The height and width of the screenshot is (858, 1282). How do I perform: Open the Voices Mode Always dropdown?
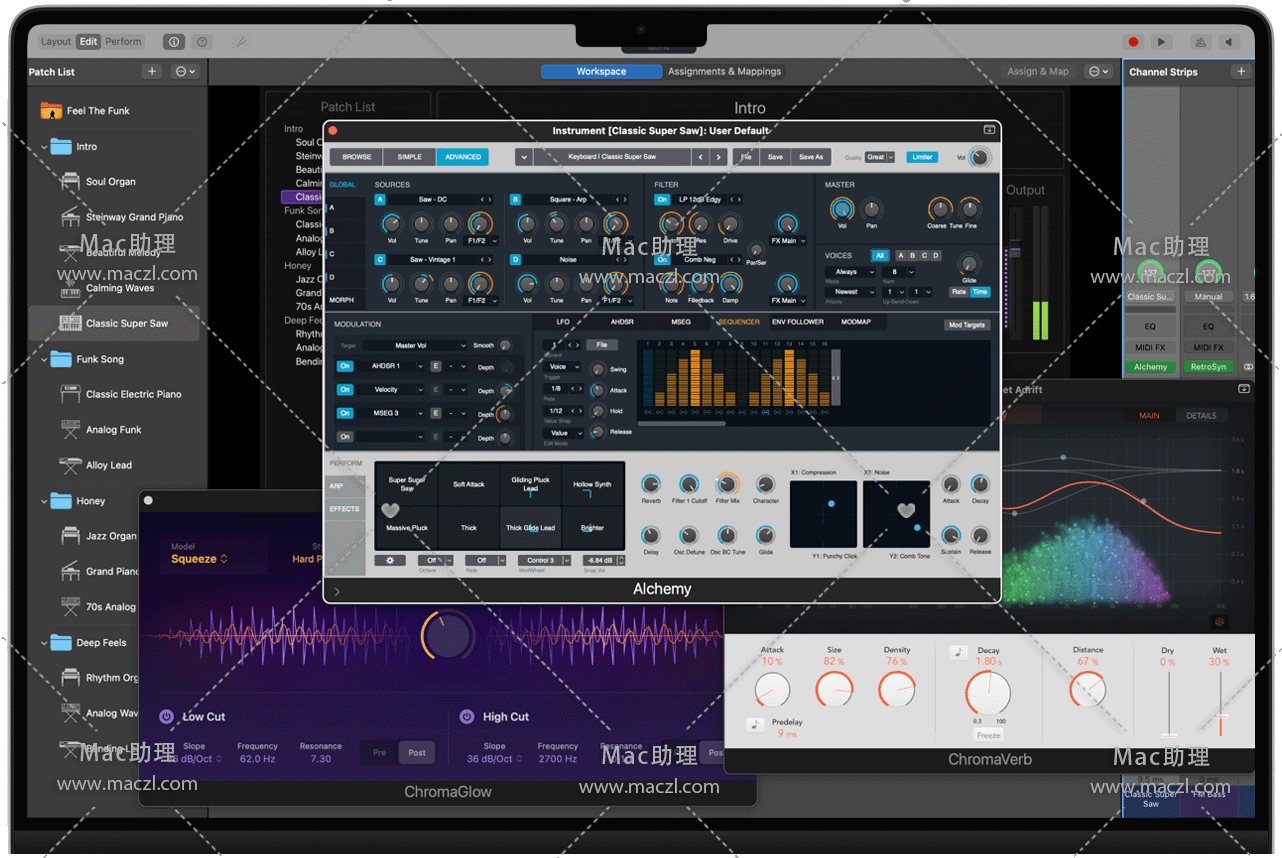tap(851, 272)
